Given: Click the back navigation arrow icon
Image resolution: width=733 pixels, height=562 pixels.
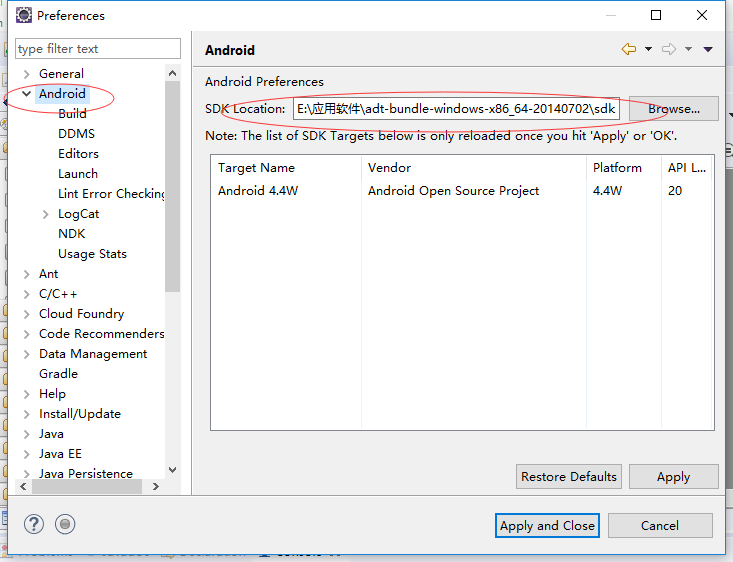Looking at the screenshot, I should (628, 49).
